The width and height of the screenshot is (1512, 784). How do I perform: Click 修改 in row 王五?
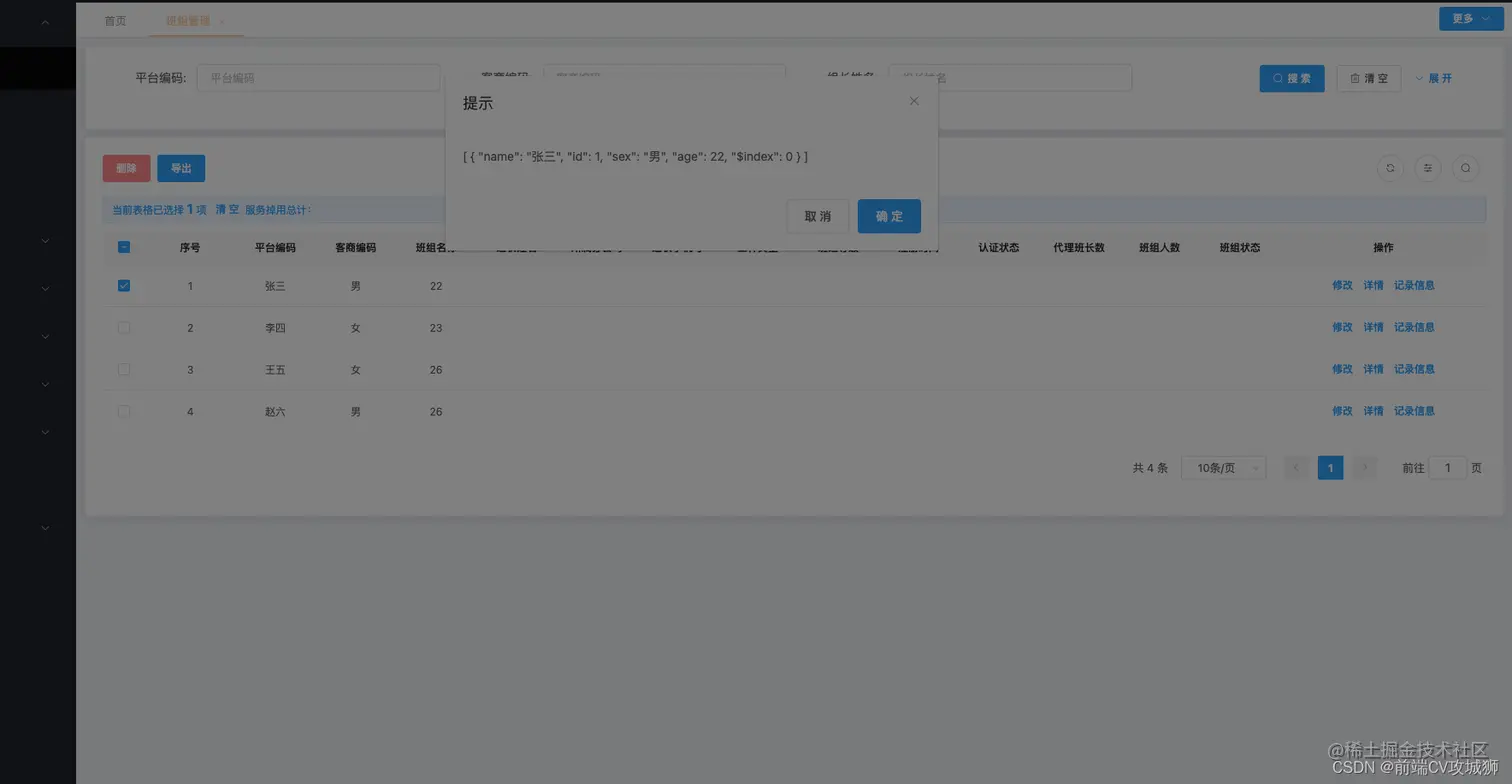1342,370
